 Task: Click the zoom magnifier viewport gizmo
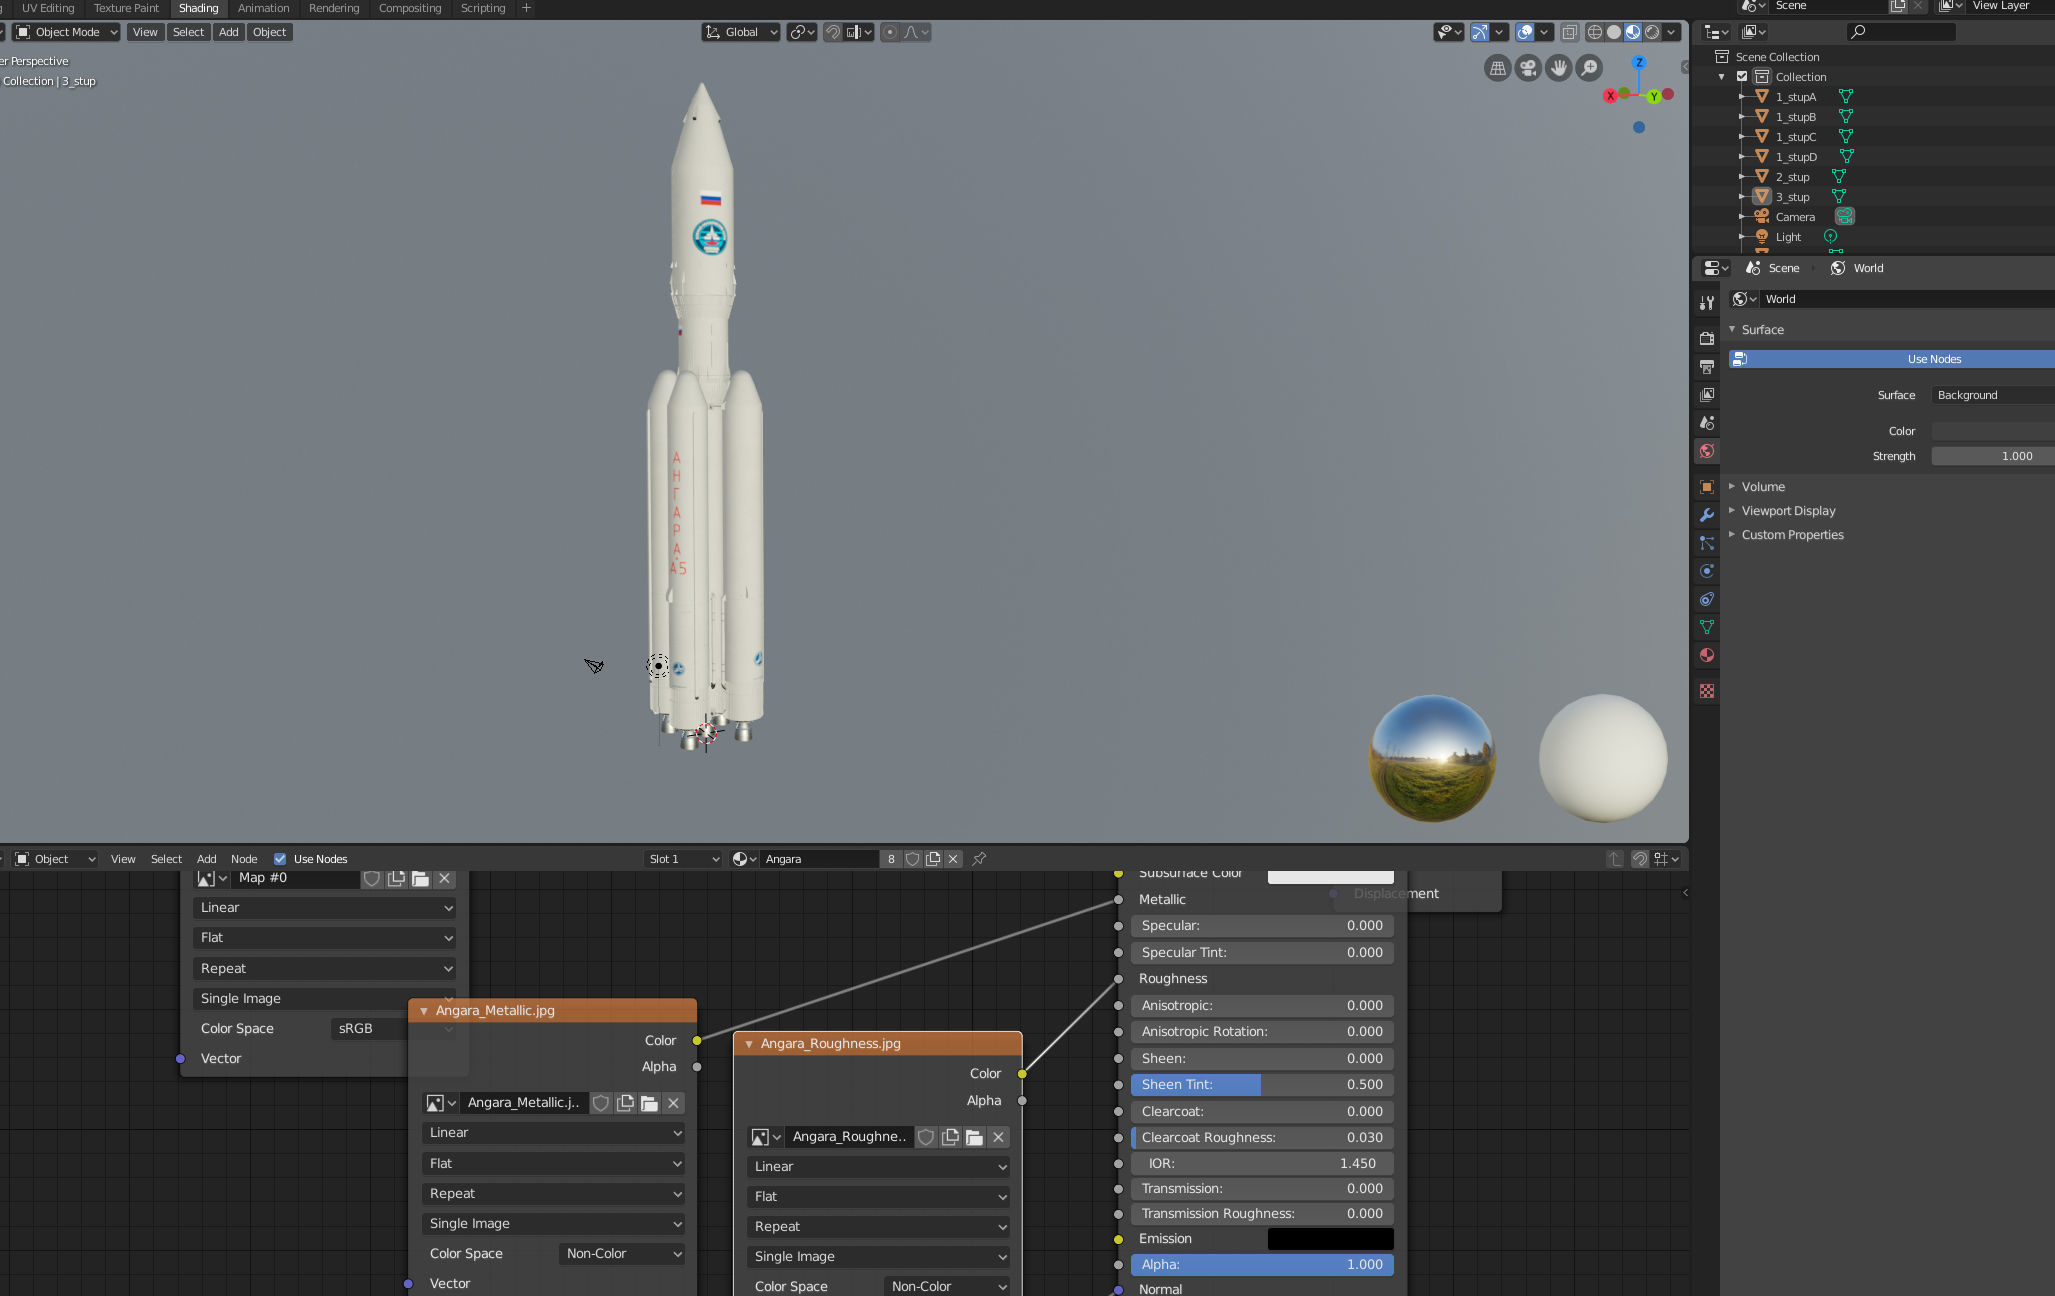click(1589, 68)
